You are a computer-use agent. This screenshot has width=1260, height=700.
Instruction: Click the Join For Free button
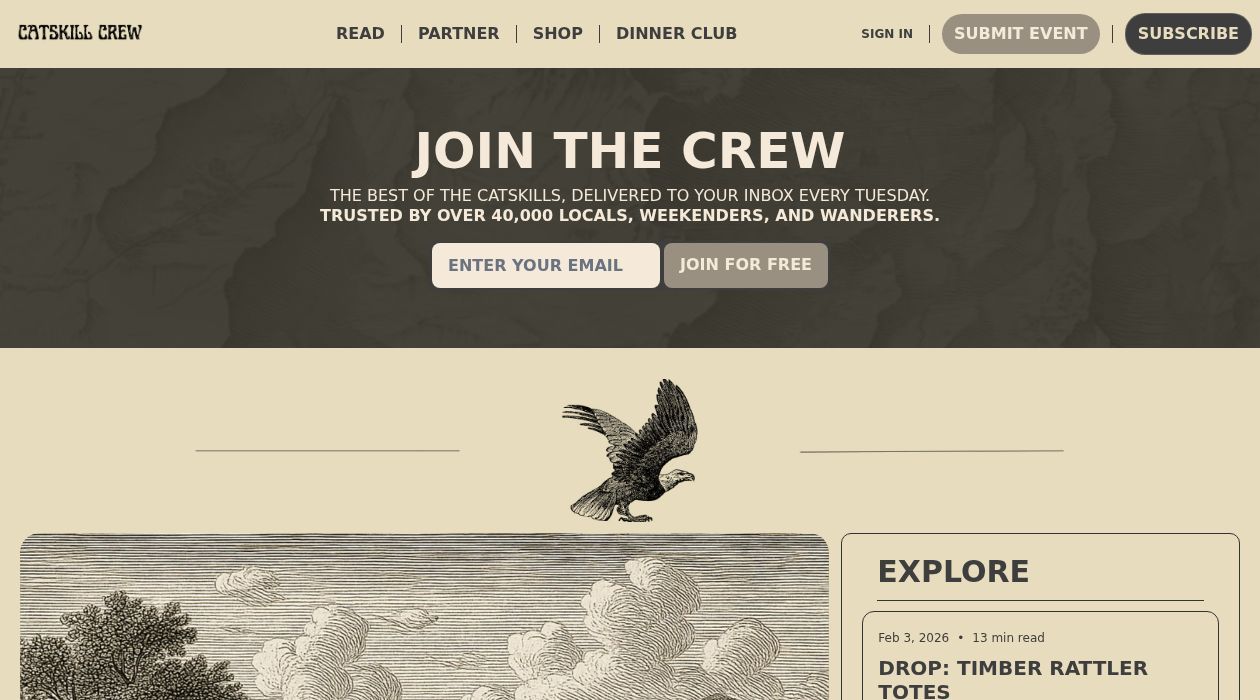coord(746,265)
